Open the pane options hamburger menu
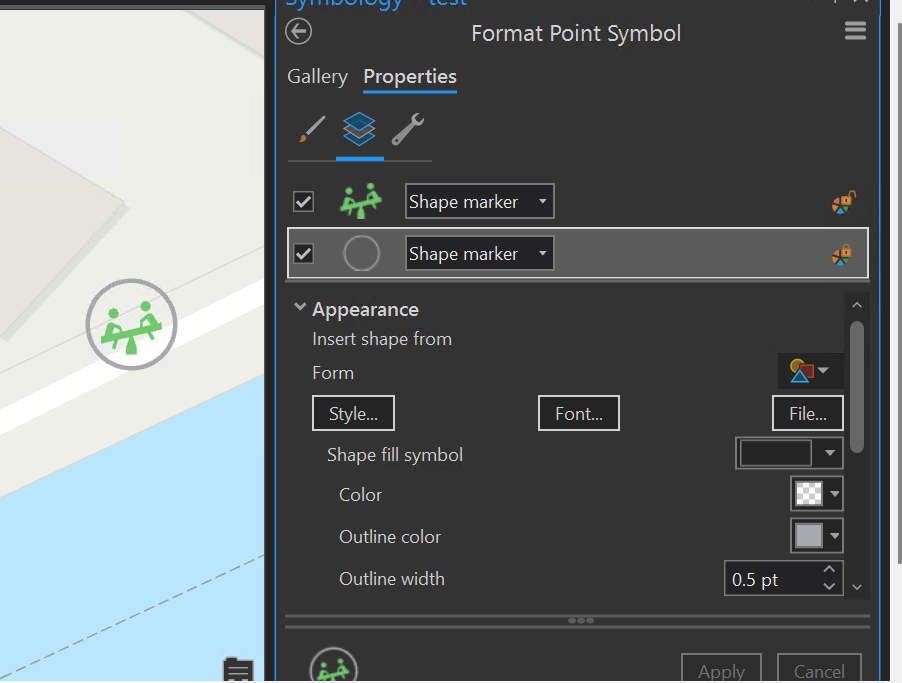The width and height of the screenshot is (902, 683). click(855, 30)
